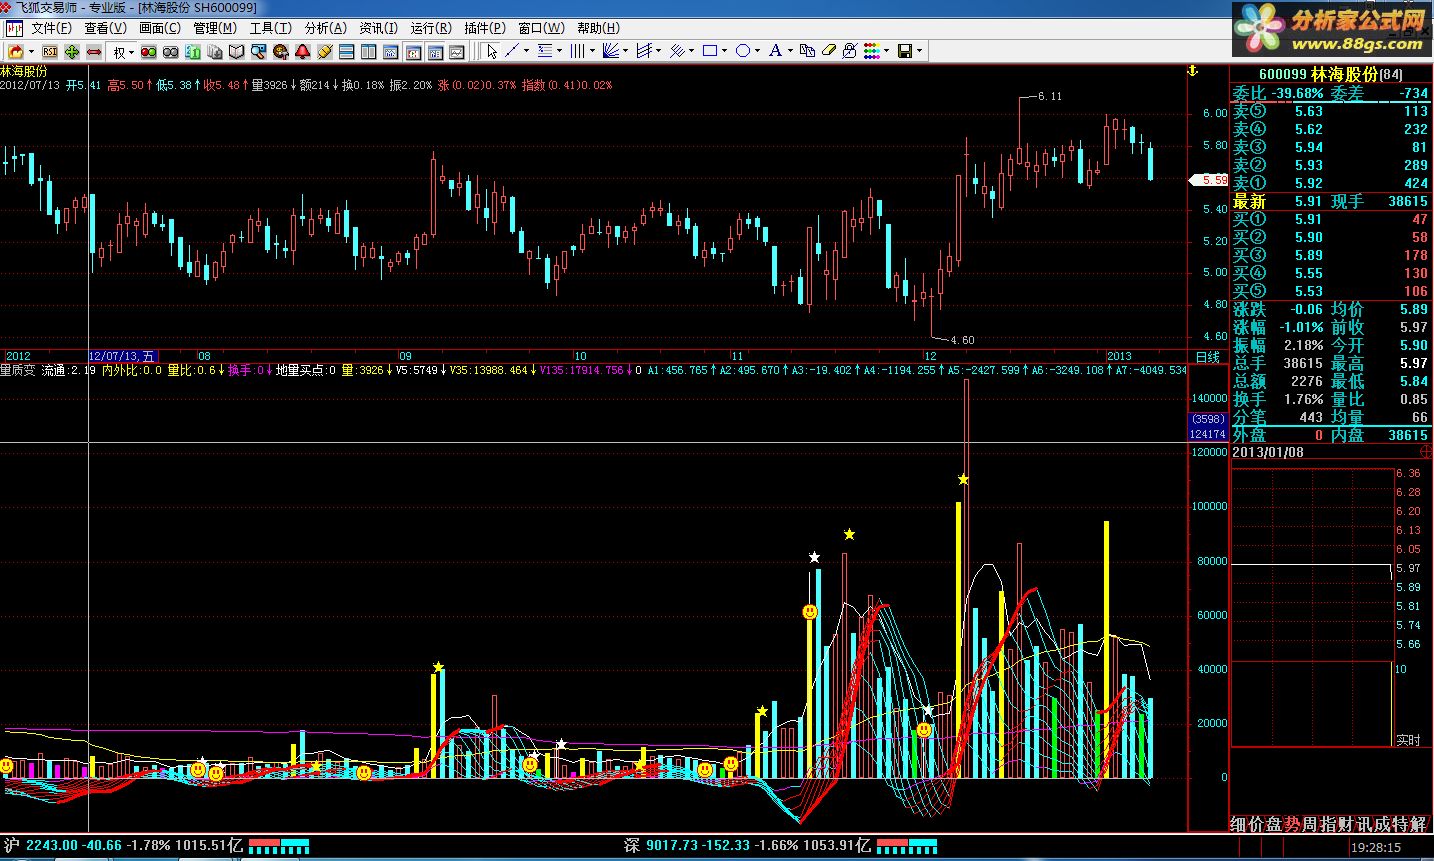The height and width of the screenshot is (861, 1434).
Task: Open the open-book information icon
Action: [236, 51]
